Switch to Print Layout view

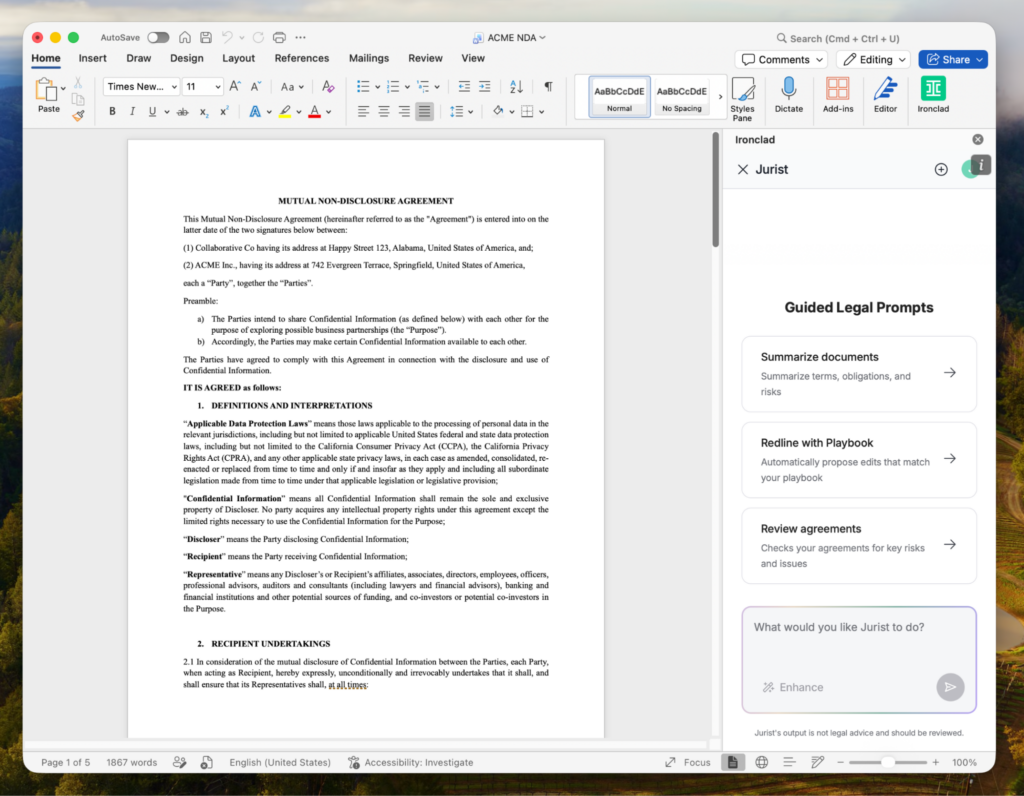click(733, 762)
